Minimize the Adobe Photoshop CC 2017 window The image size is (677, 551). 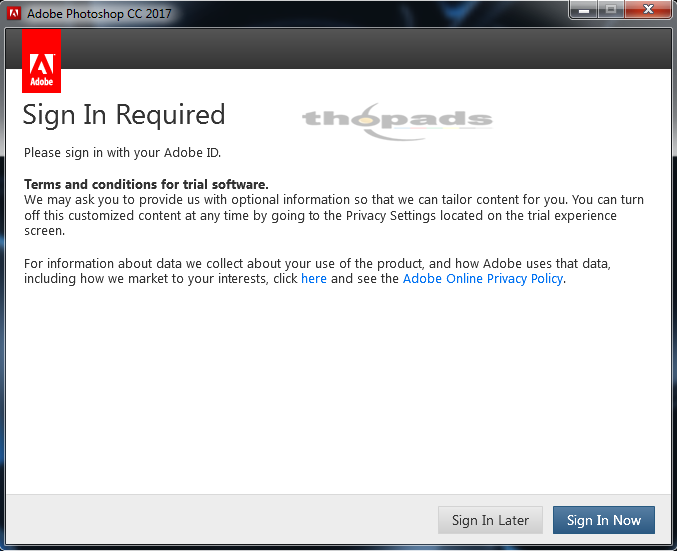pos(584,10)
